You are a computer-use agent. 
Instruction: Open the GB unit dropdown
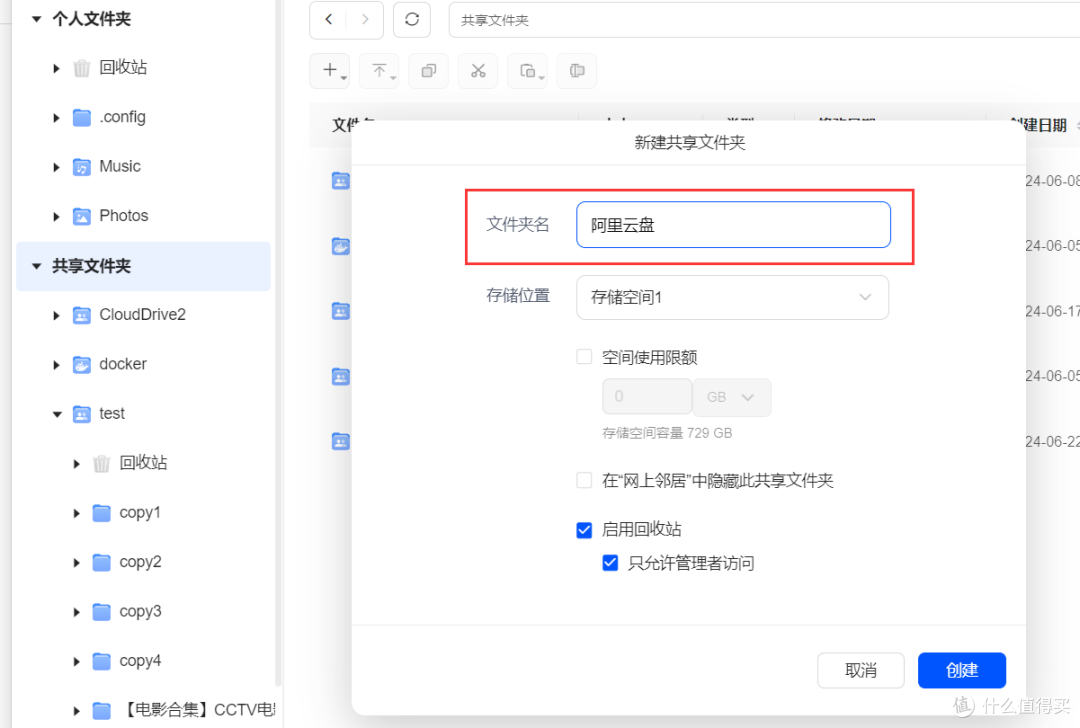(x=731, y=397)
